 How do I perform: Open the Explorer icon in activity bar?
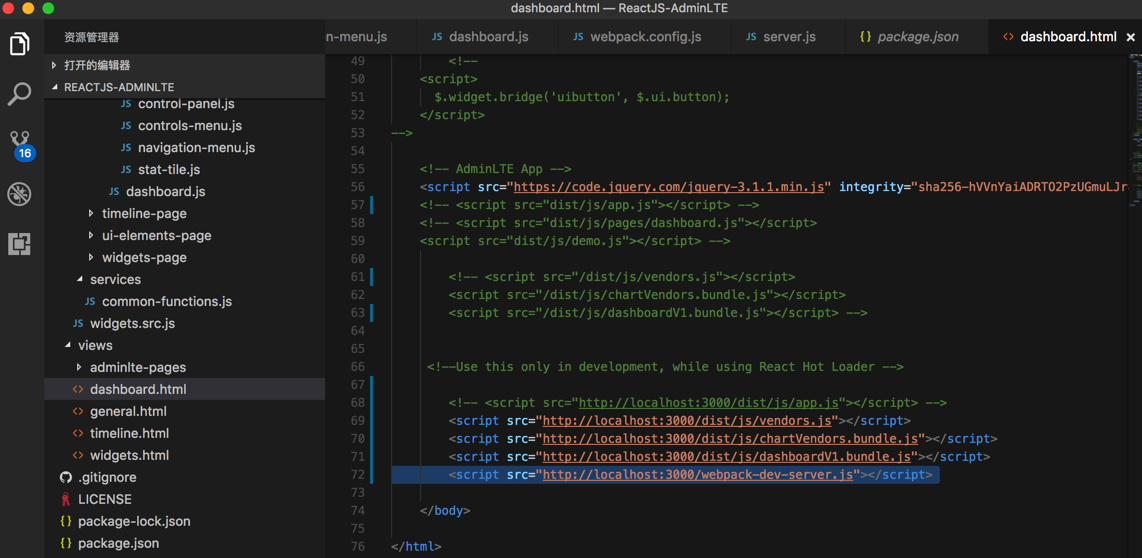pos(20,44)
